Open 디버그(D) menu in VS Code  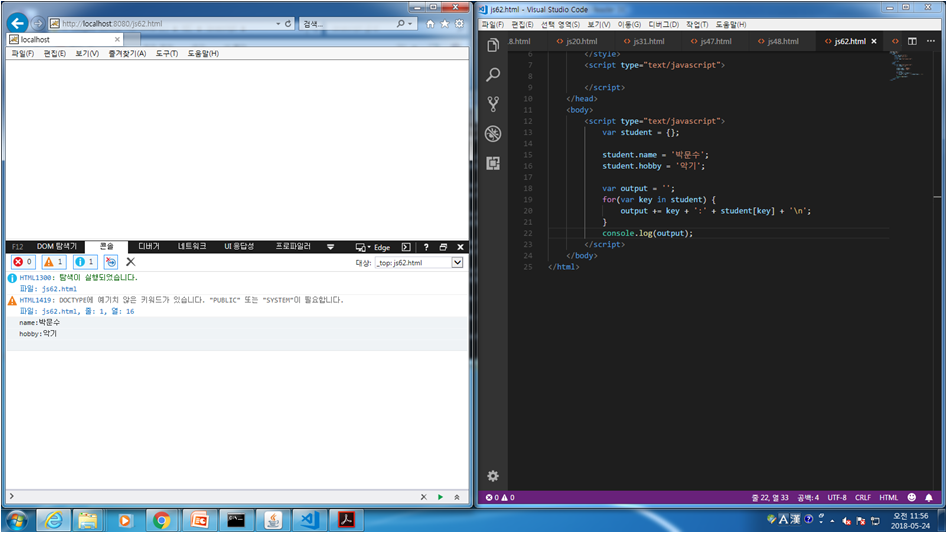click(x=663, y=24)
